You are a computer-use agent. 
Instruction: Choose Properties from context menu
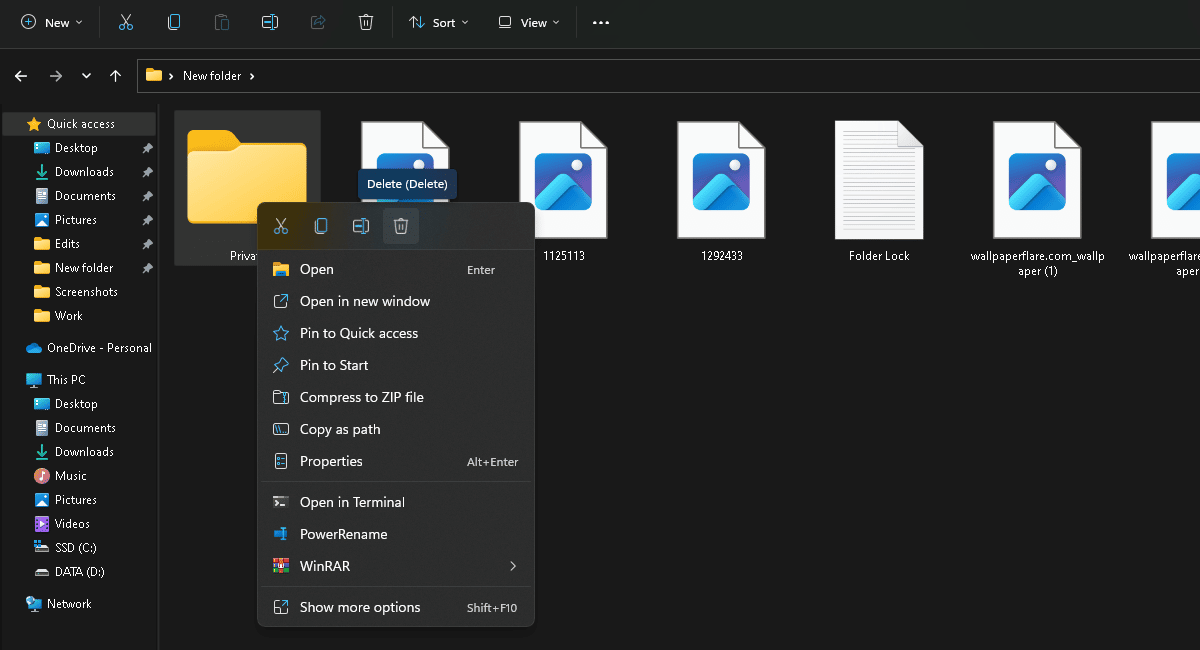click(331, 461)
